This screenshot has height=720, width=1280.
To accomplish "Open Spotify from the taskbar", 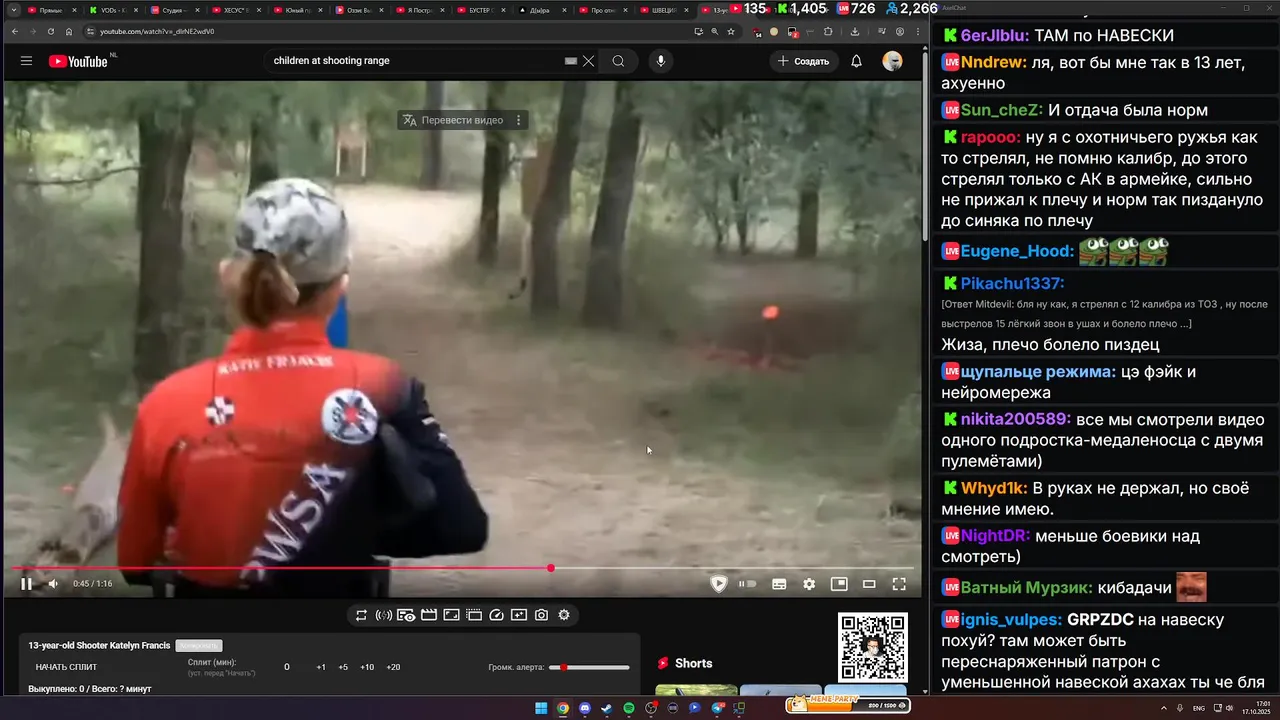I will tap(629, 708).
